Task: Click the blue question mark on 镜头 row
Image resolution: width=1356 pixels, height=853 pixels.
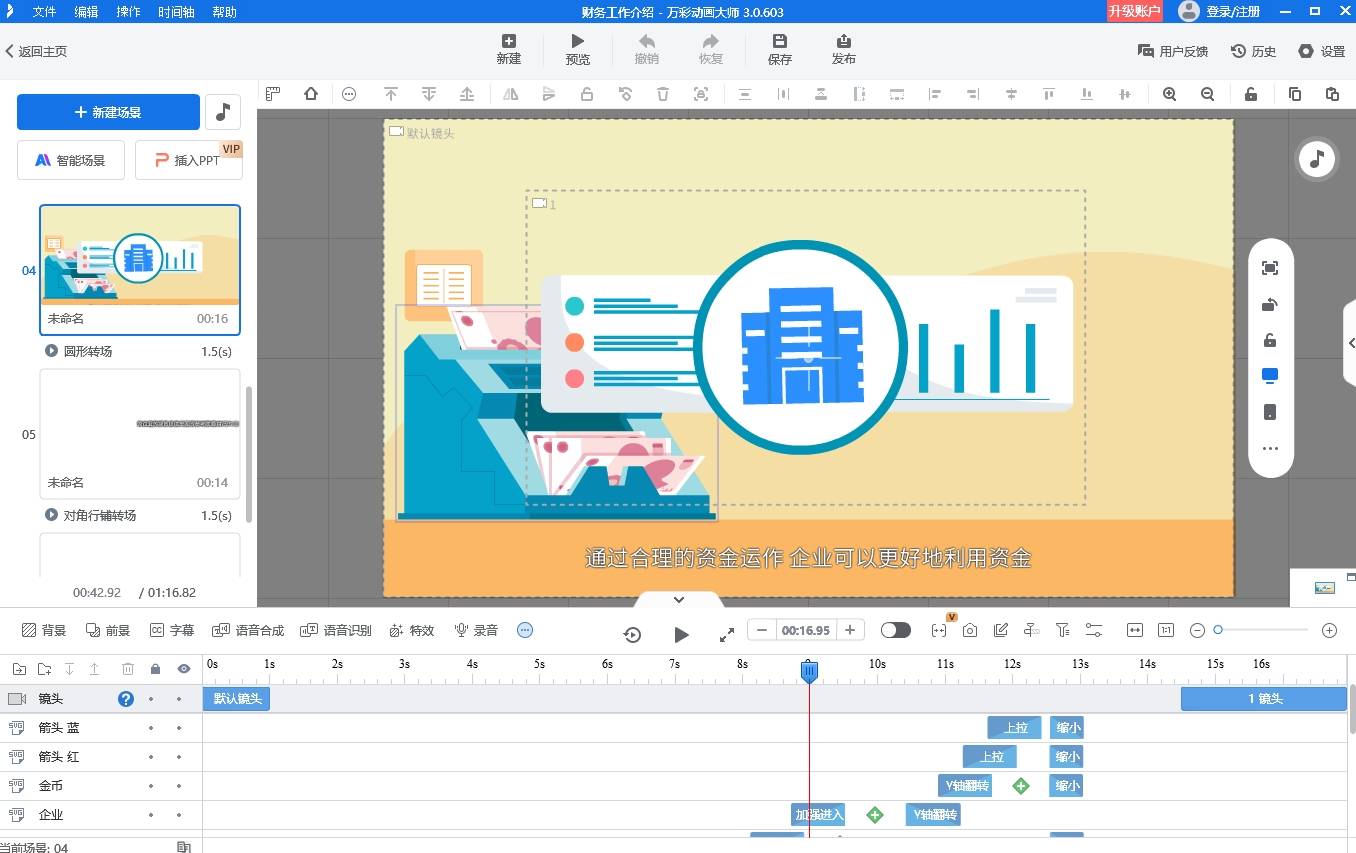Action: coord(126,699)
